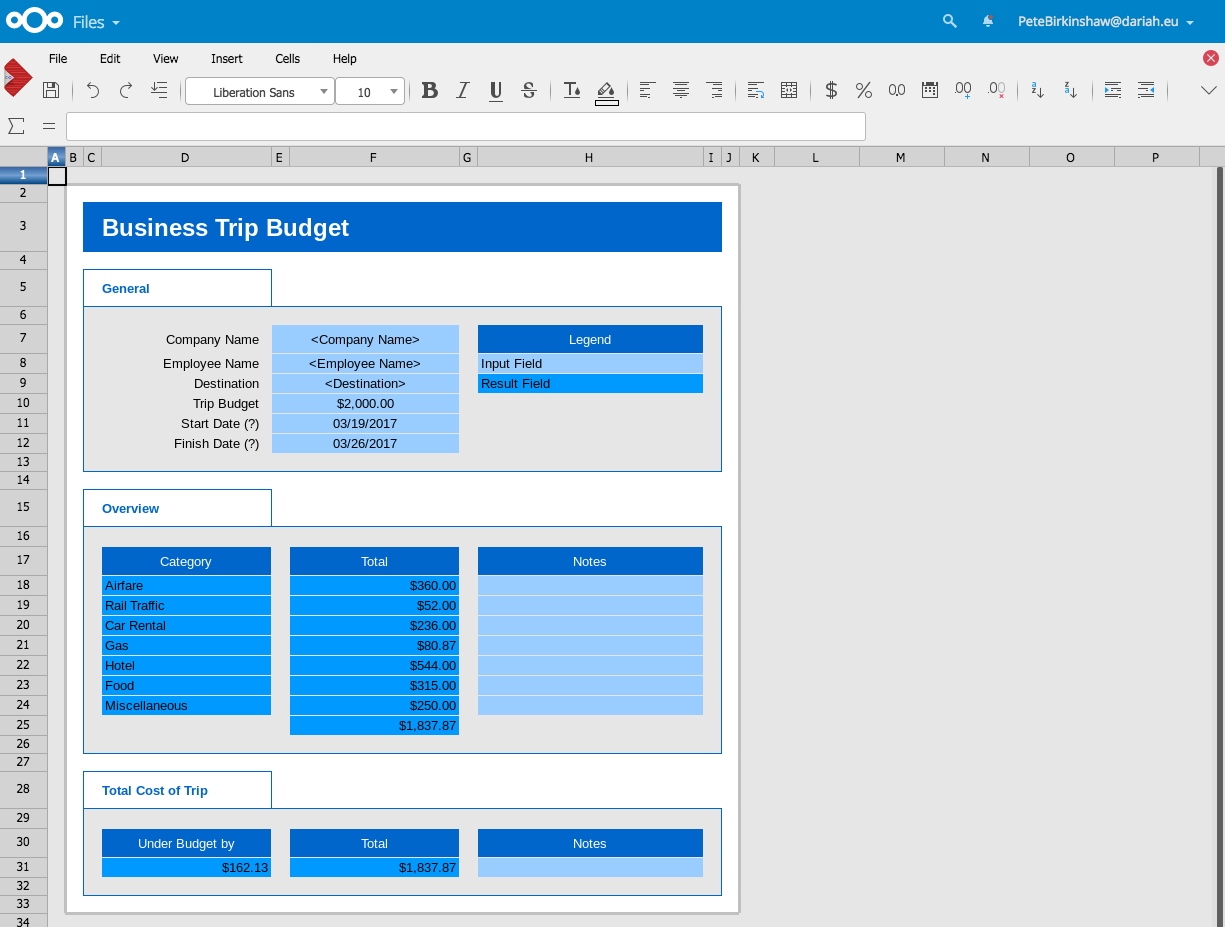This screenshot has height=927, width=1225.
Task: Click the Sum function icon
Action: click(x=16, y=126)
